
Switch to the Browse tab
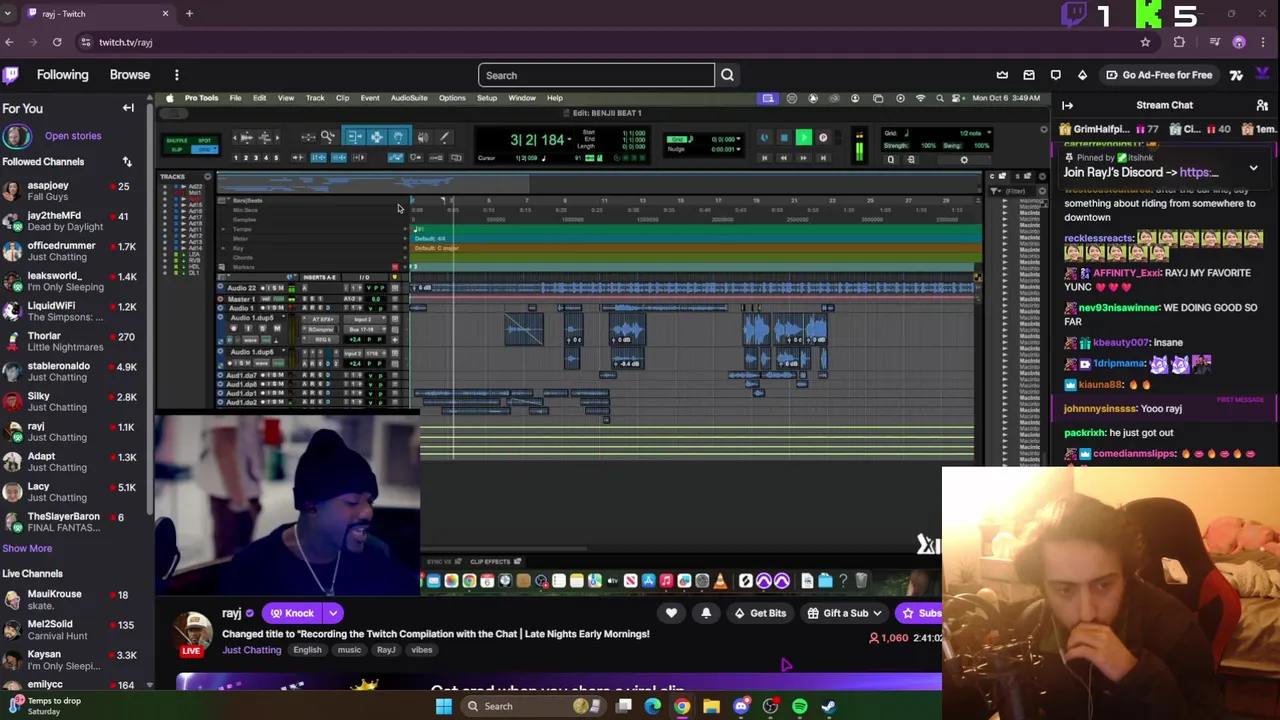pyautogui.click(x=130, y=75)
